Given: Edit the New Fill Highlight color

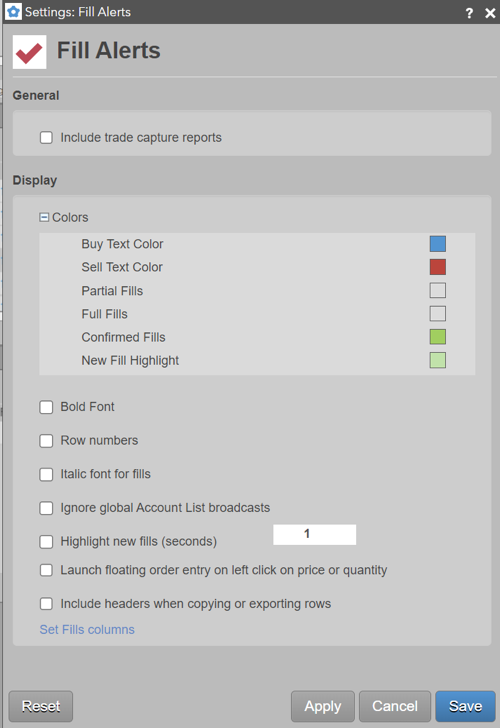Looking at the screenshot, I should 438,360.
